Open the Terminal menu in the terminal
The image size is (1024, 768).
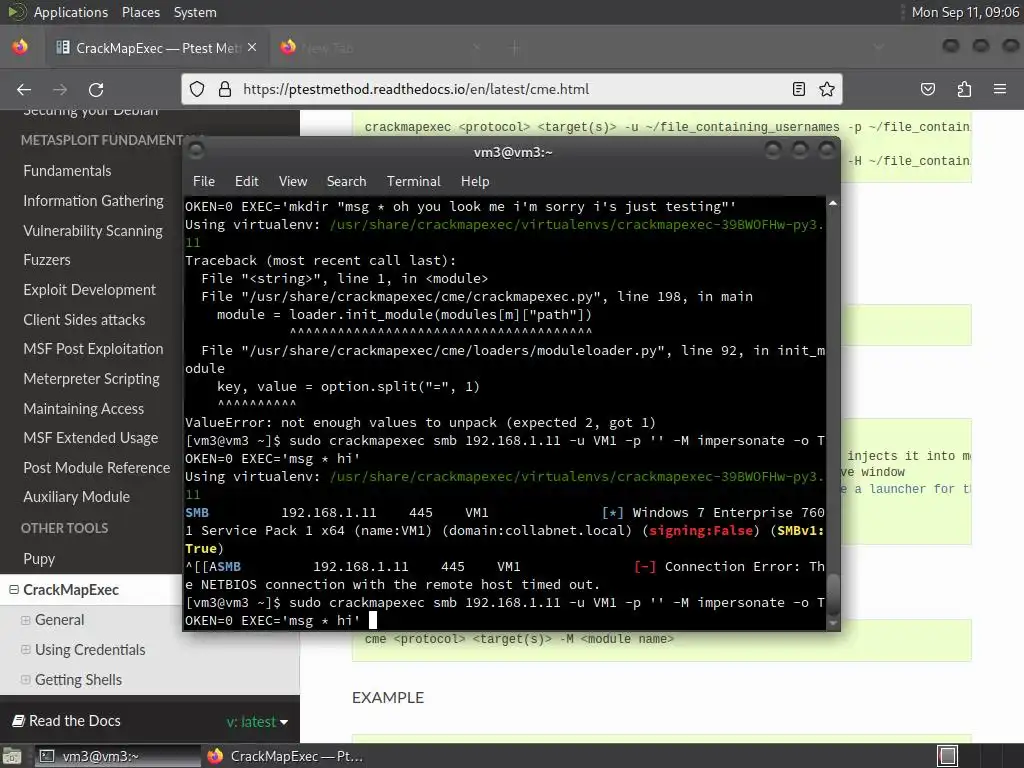pos(413,181)
